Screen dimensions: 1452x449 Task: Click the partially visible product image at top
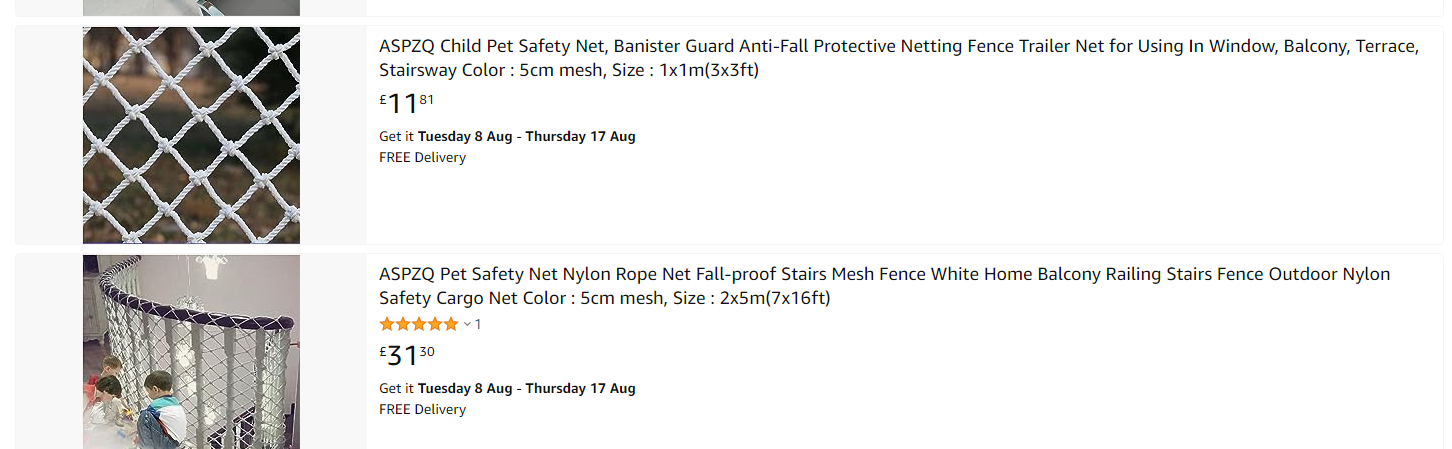pyautogui.click(x=191, y=7)
